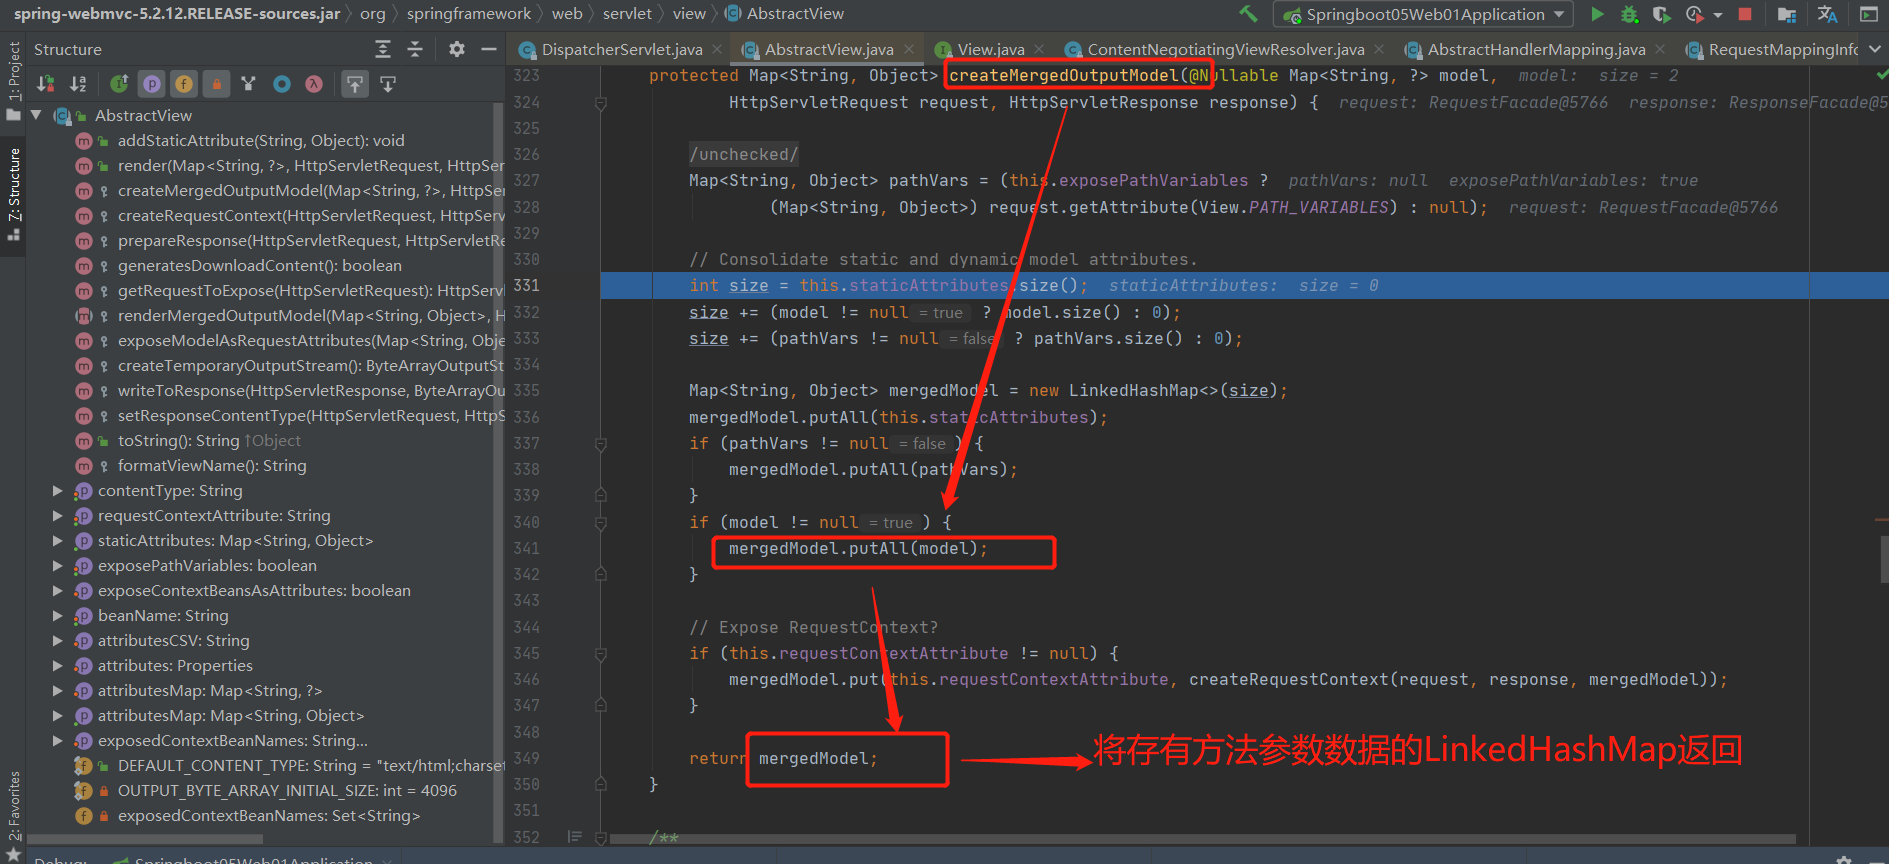Toggle Autoscroll from Source
Screen dimensions: 1889x864
point(388,84)
